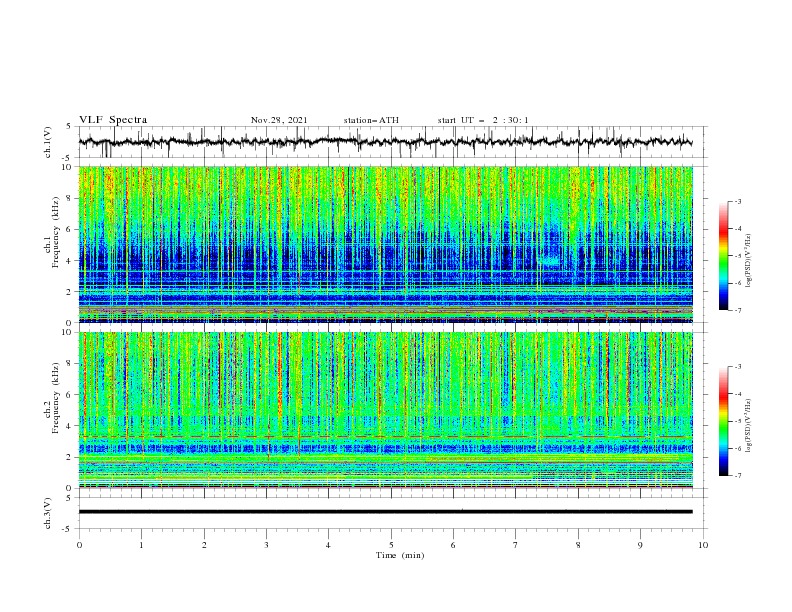Click tick label "4" on the time axis
Image resolution: width=792 pixels, height=612 pixels.
328,545
